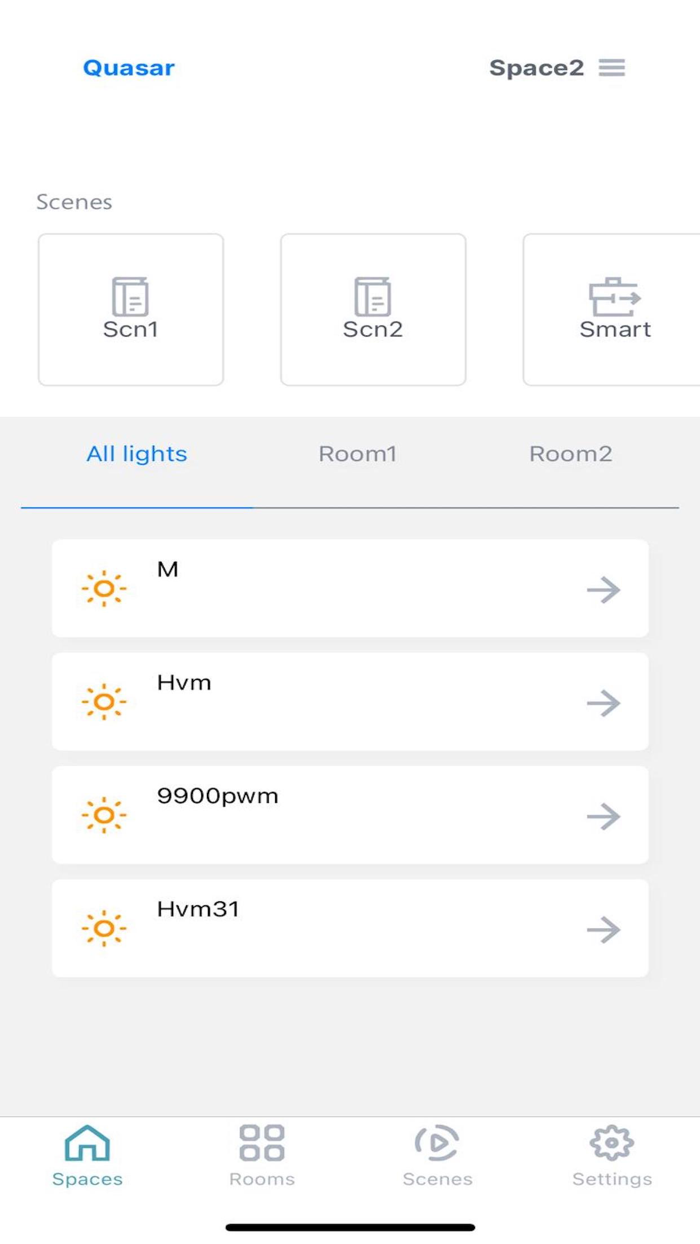Image resolution: width=700 pixels, height=1244 pixels.
Task: Open details arrow for Hvm light
Action: pos(603,703)
